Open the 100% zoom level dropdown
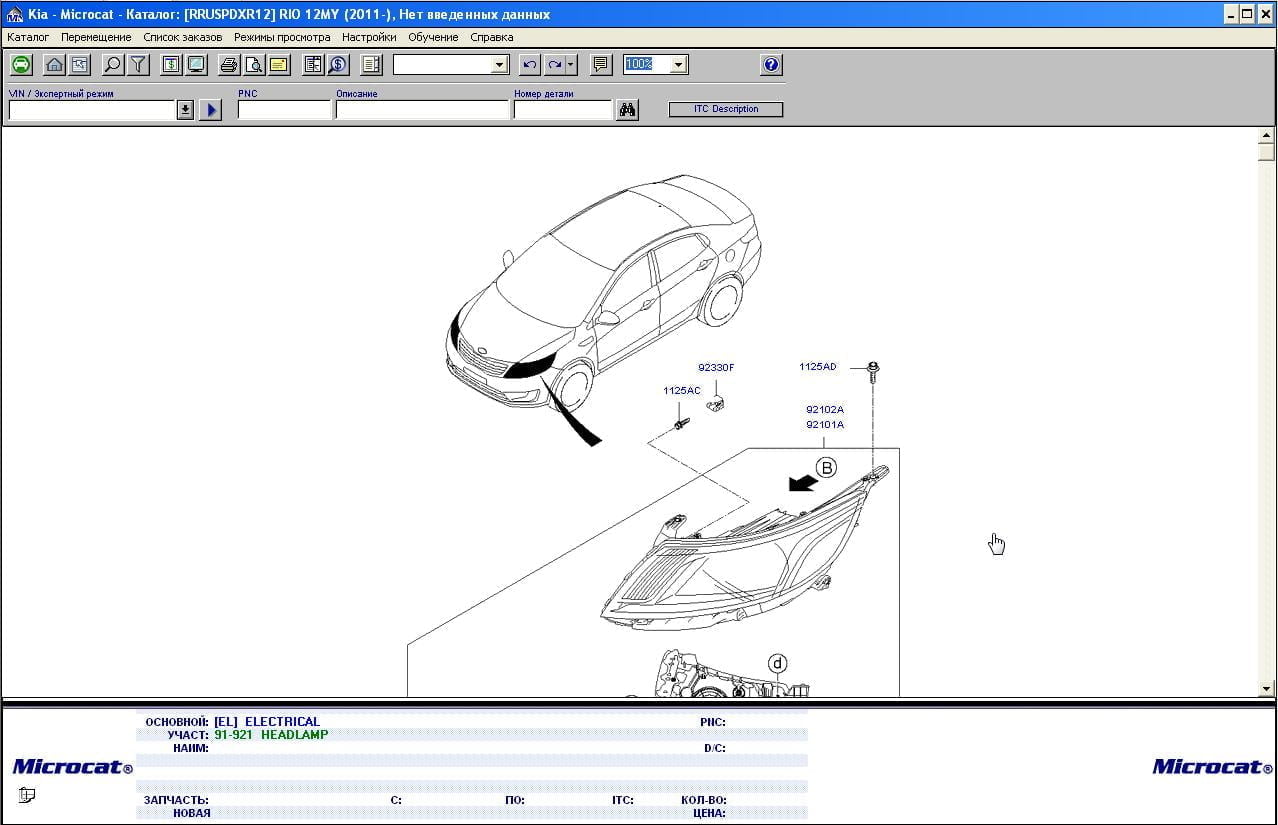 tap(679, 65)
